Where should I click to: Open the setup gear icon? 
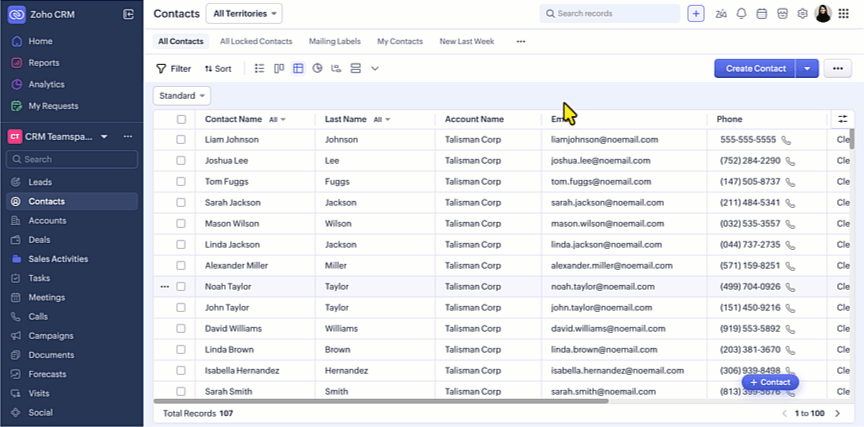click(802, 14)
